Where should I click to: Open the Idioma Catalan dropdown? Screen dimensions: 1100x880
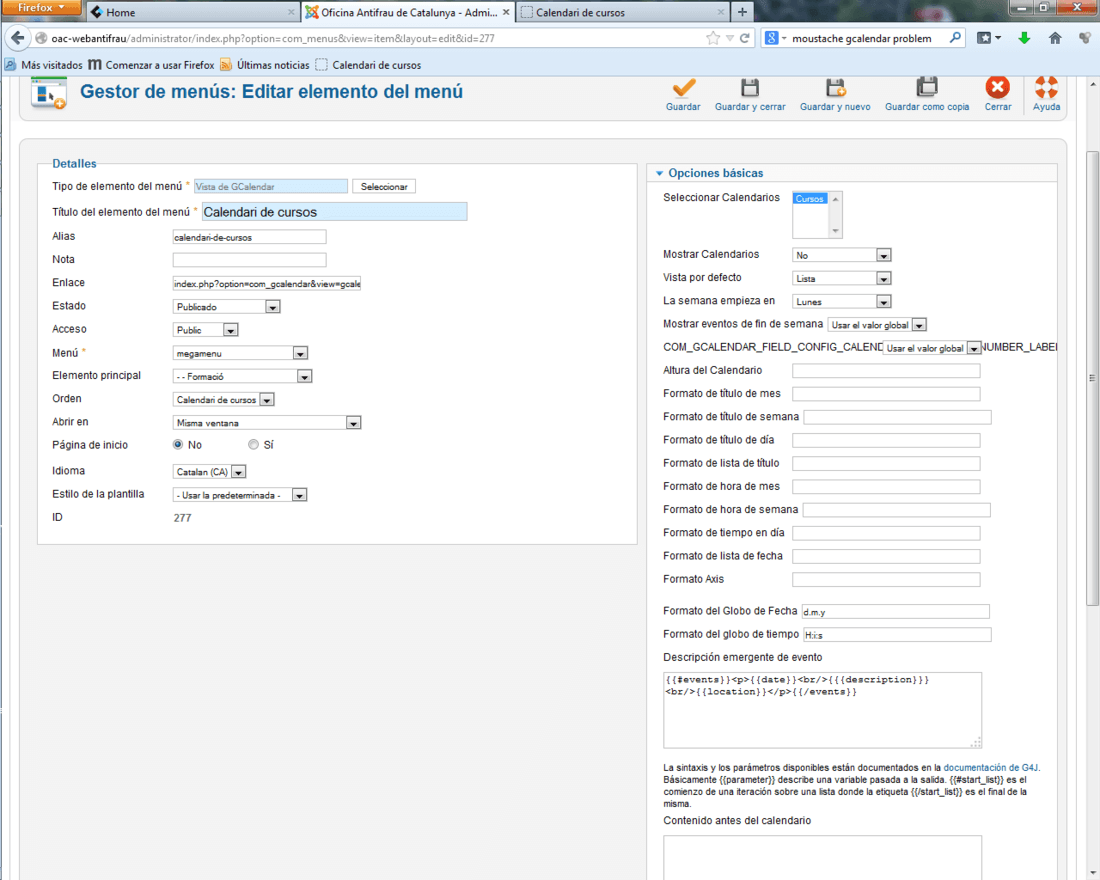tap(209, 472)
